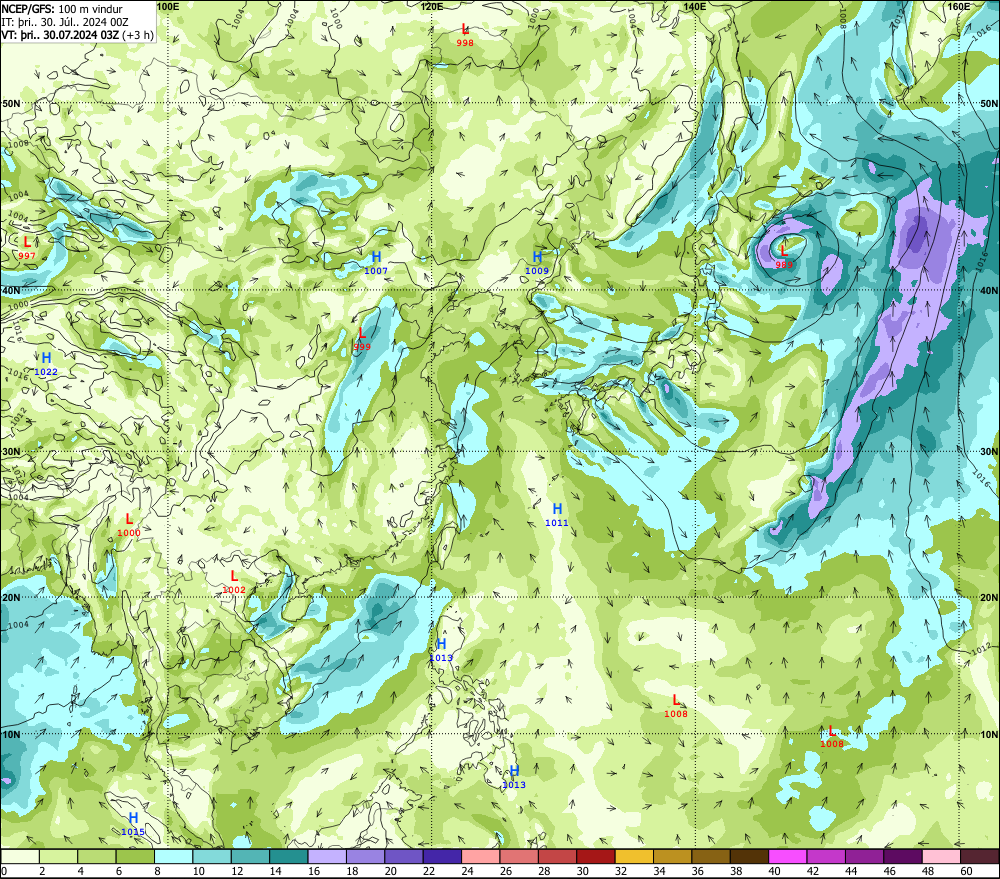Click the legend value 16
The image size is (1000, 879).
(314, 871)
